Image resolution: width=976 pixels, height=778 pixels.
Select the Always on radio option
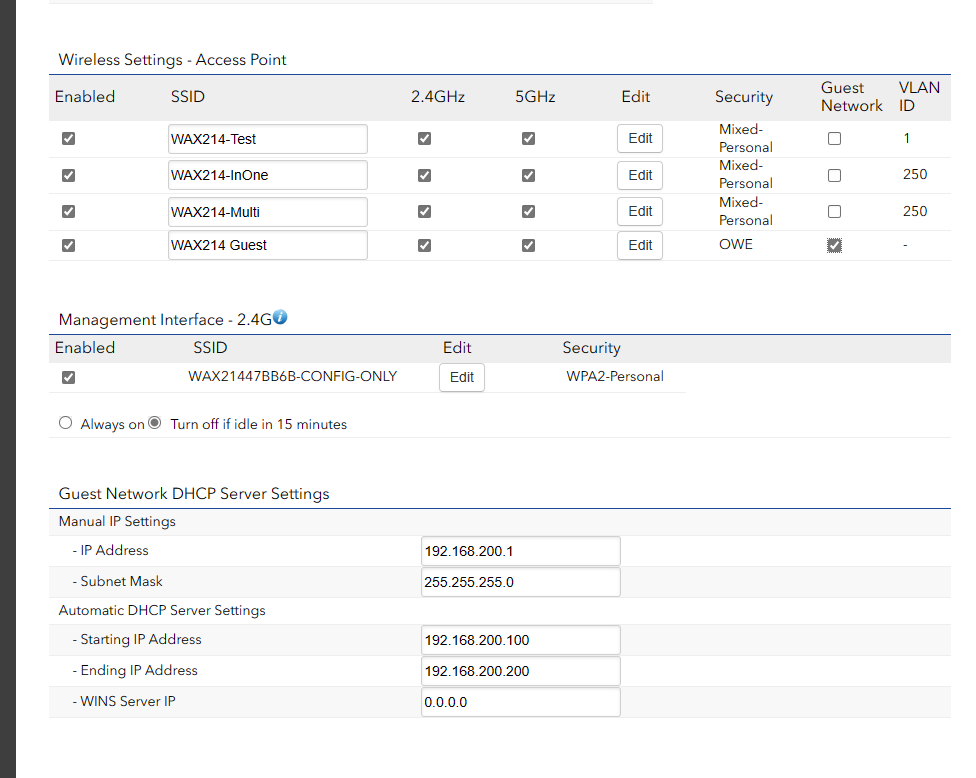point(66,423)
